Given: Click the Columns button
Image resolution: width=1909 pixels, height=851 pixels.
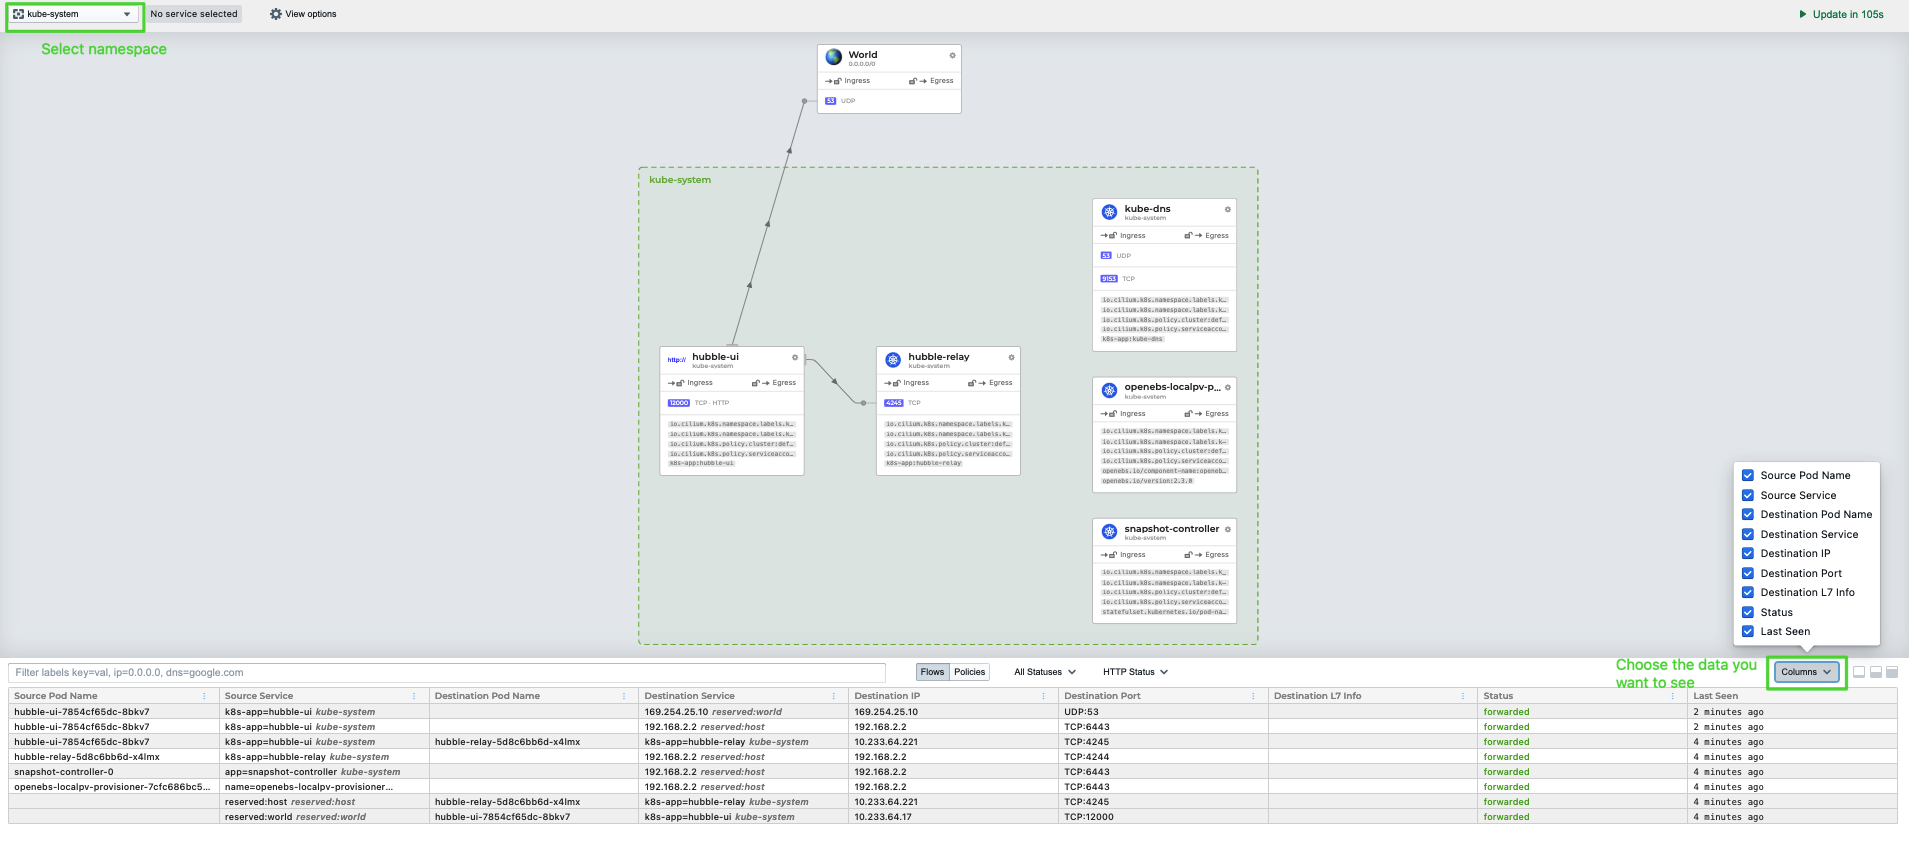Looking at the screenshot, I should tap(1805, 672).
